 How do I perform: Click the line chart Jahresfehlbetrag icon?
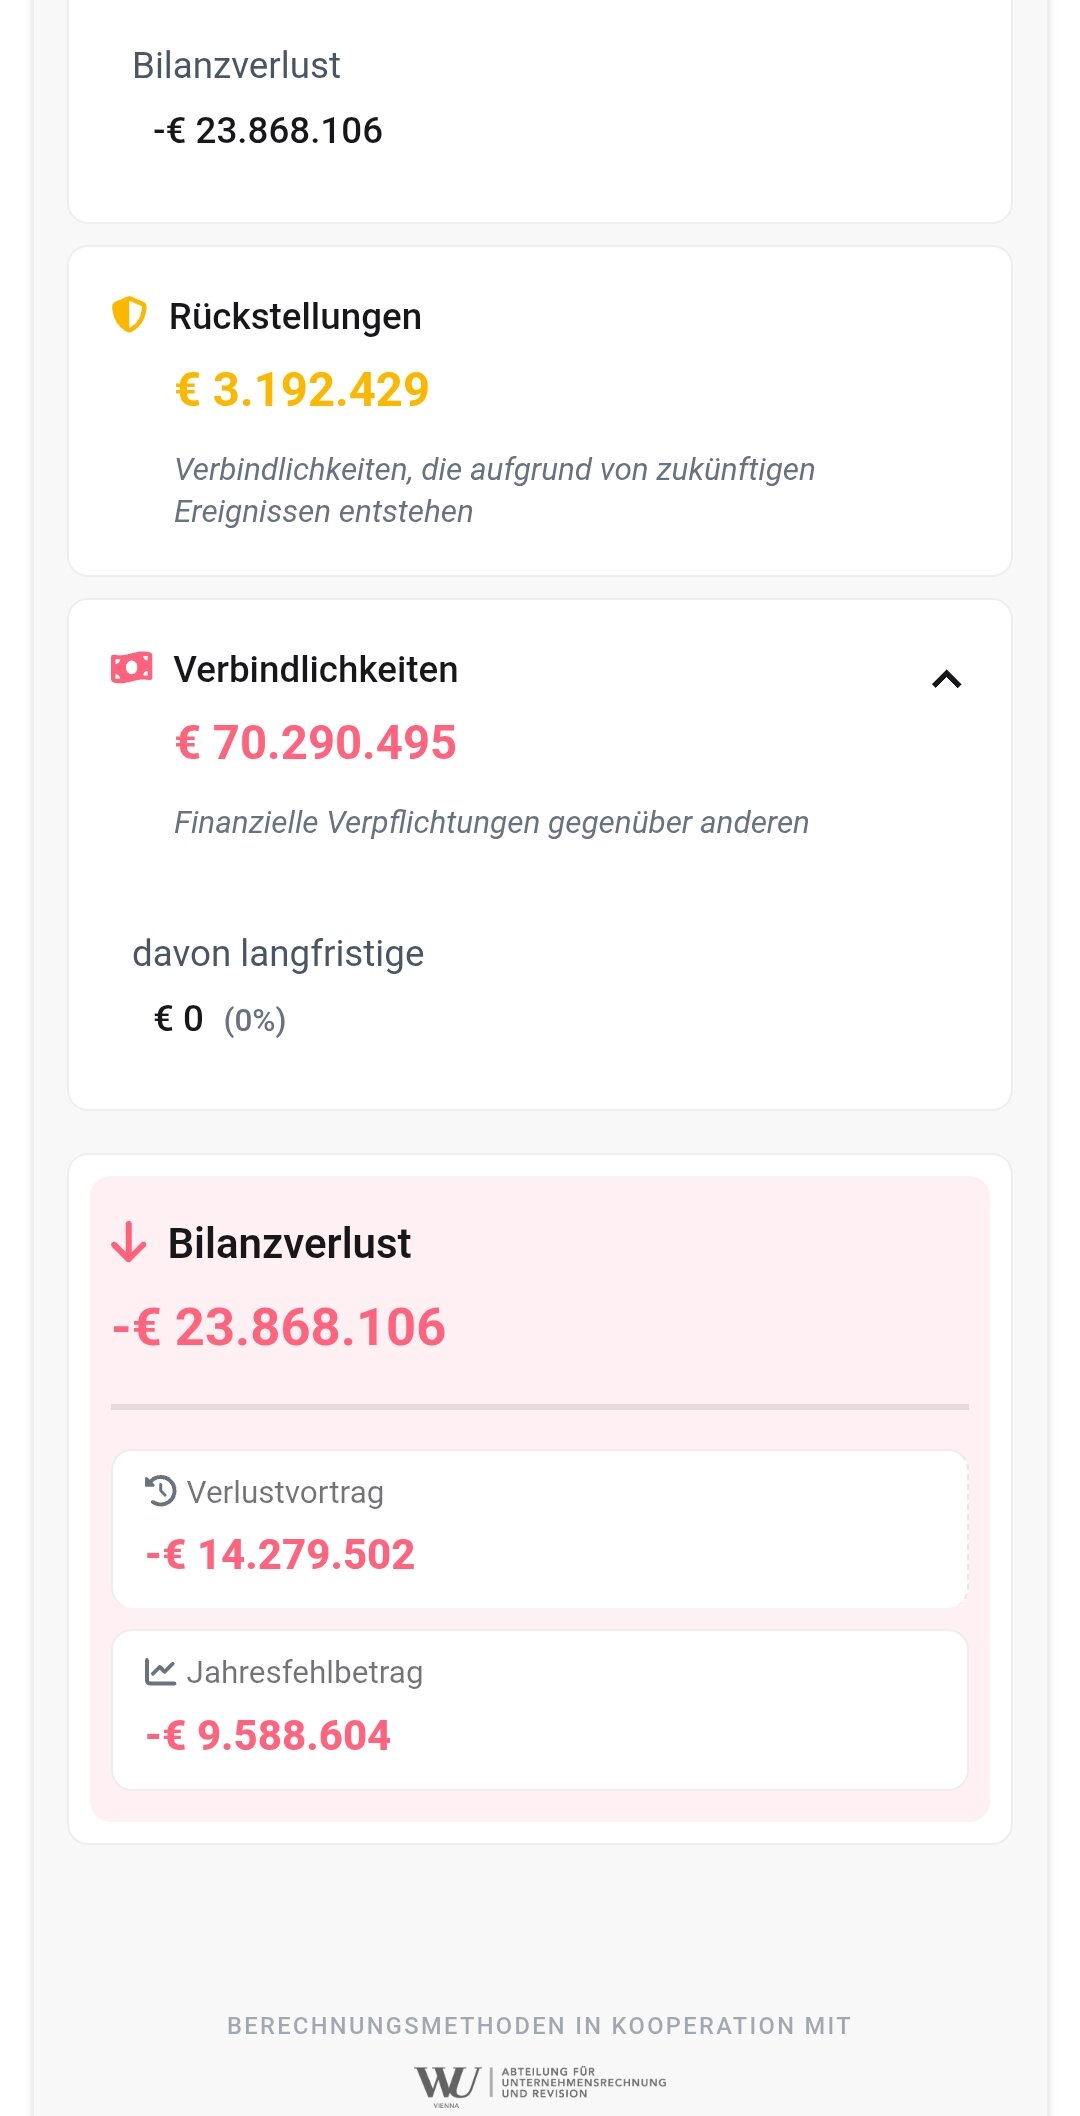161,1671
